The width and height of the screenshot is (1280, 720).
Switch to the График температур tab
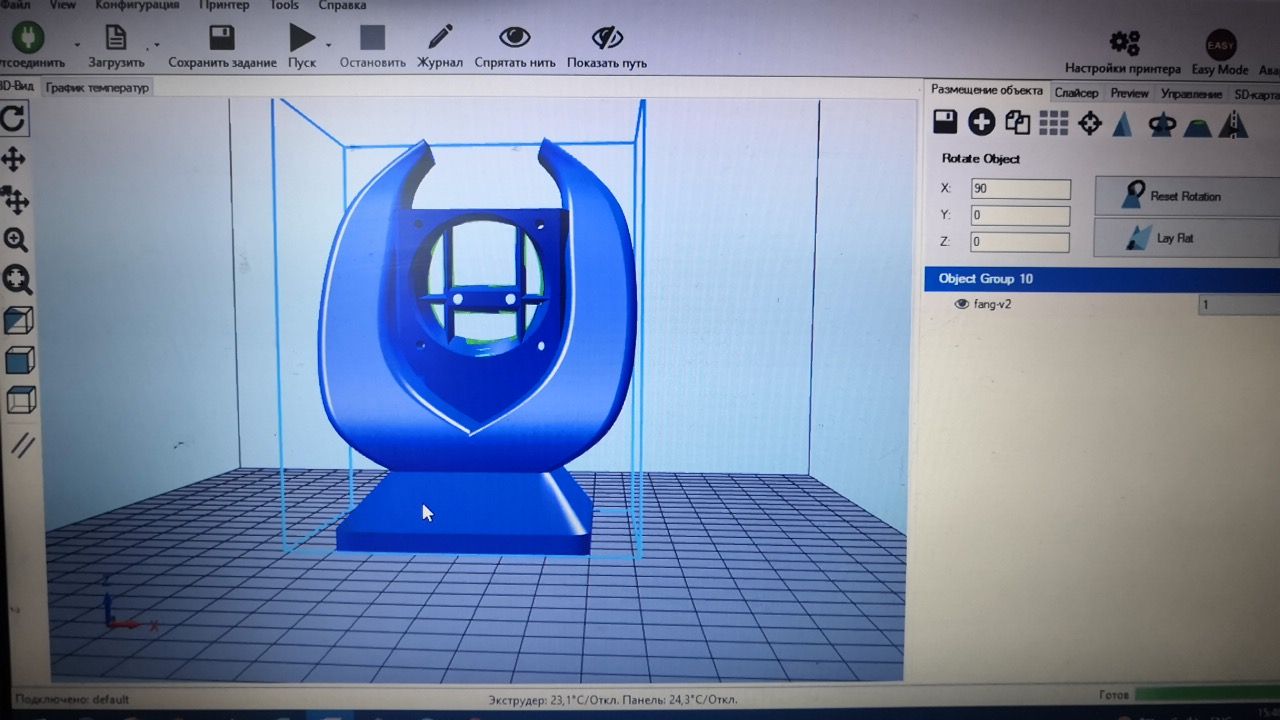coord(97,88)
